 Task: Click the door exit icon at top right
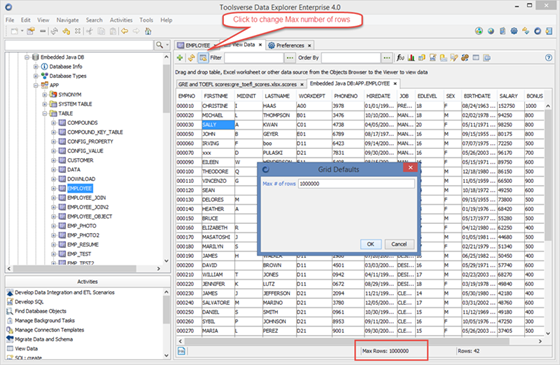[549, 31]
